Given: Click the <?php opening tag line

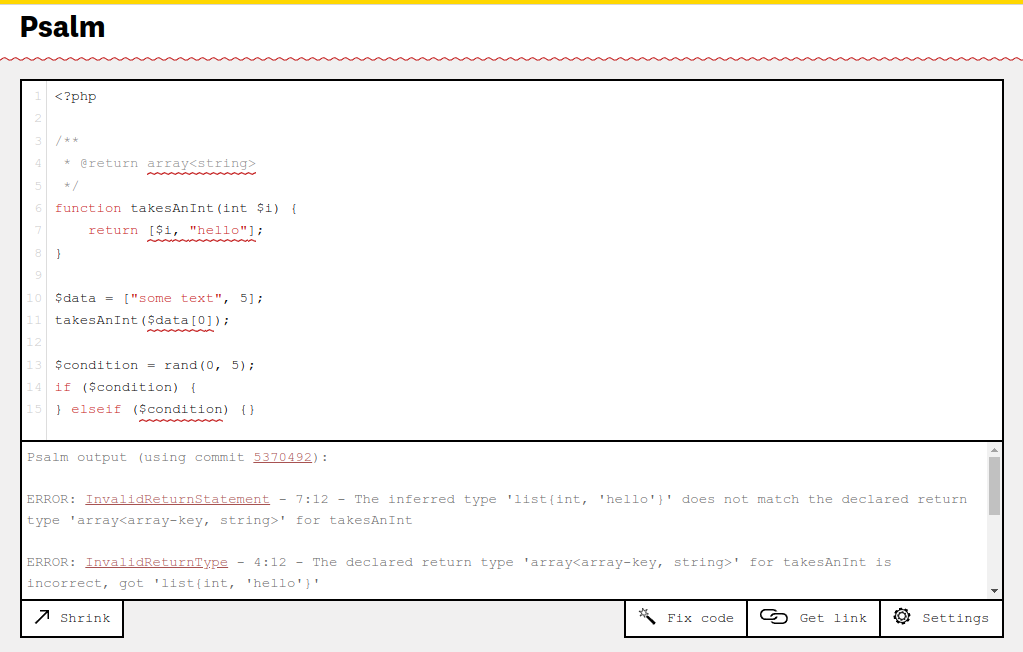Looking at the screenshot, I should pos(76,97).
